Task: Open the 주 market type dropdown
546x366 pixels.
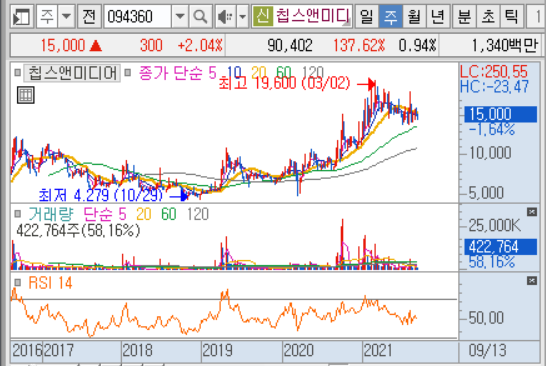Action: pos(66,16)
